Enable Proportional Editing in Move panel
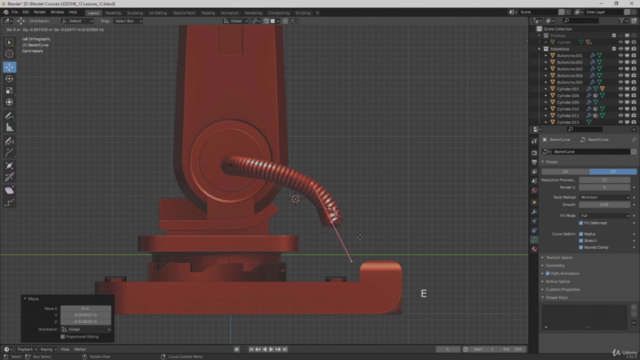This screenshot has height=360, width=640. point(62,337)
